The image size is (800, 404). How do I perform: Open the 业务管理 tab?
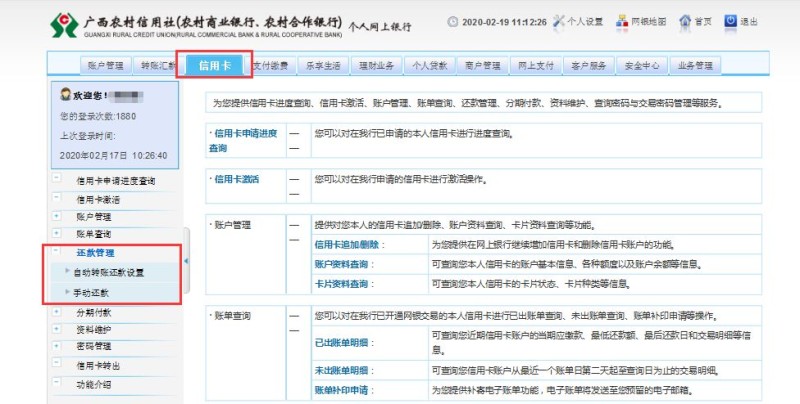694,65
